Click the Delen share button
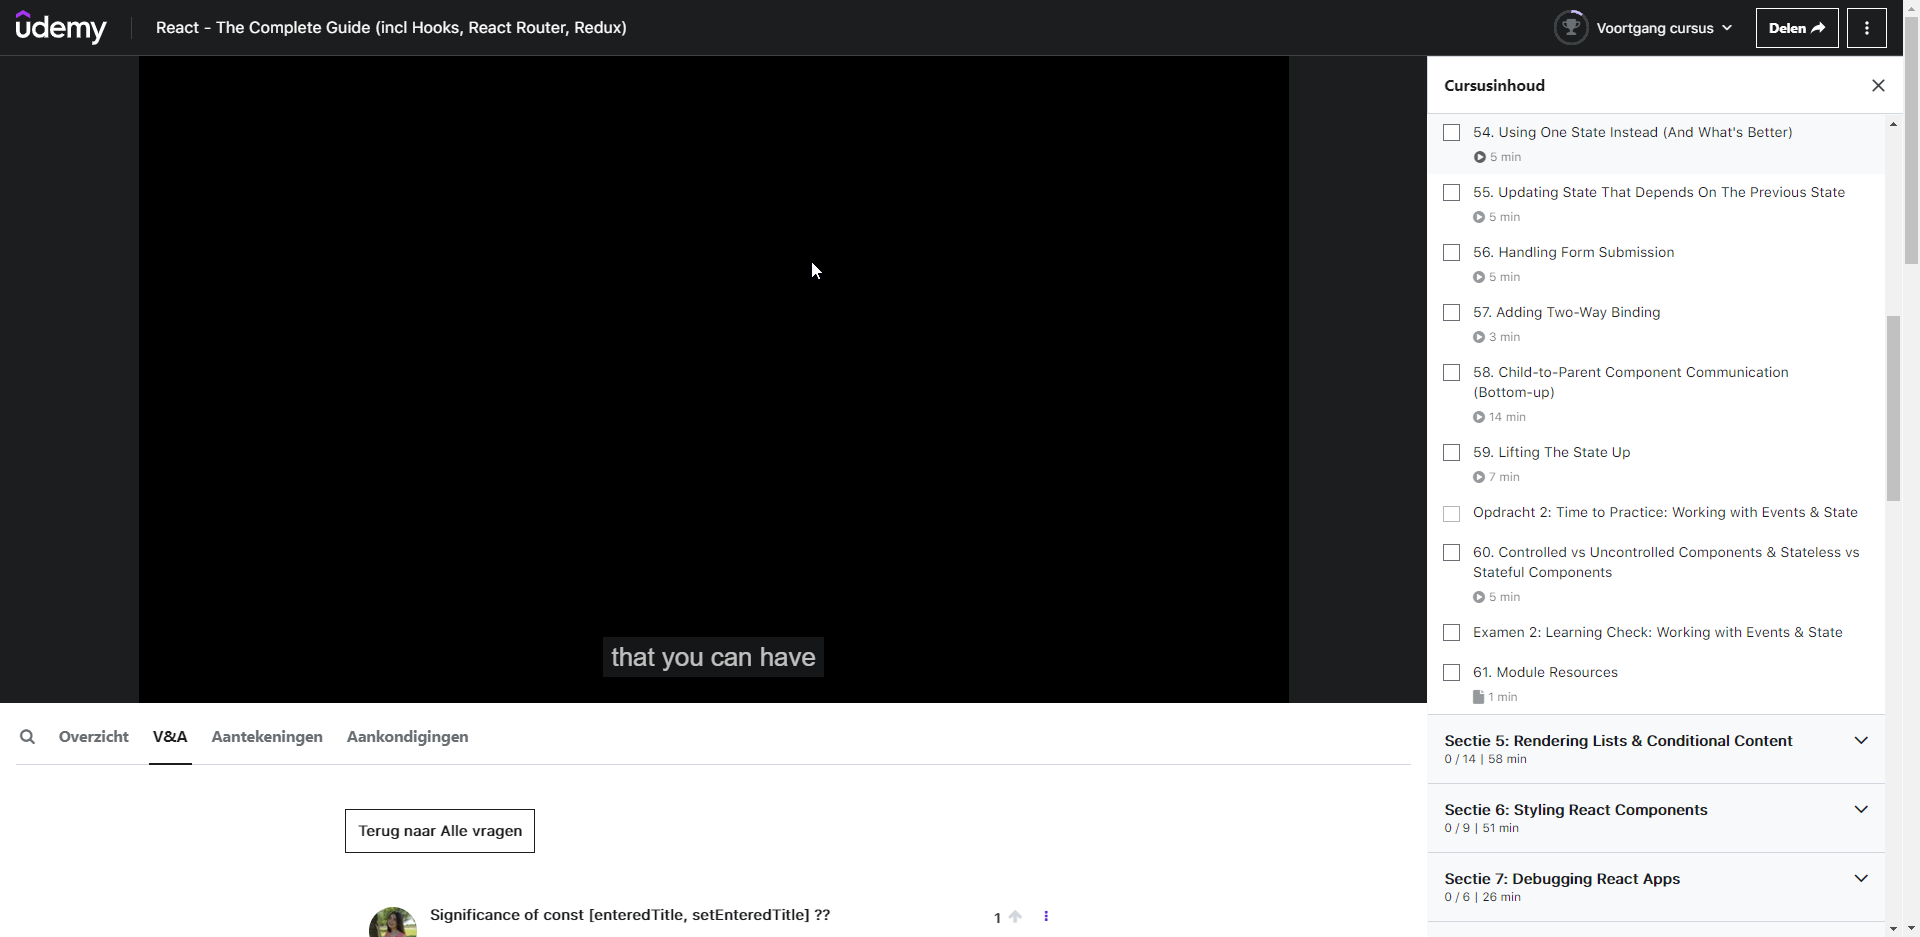This screenshot has width=1920, height=937. 1796,28
